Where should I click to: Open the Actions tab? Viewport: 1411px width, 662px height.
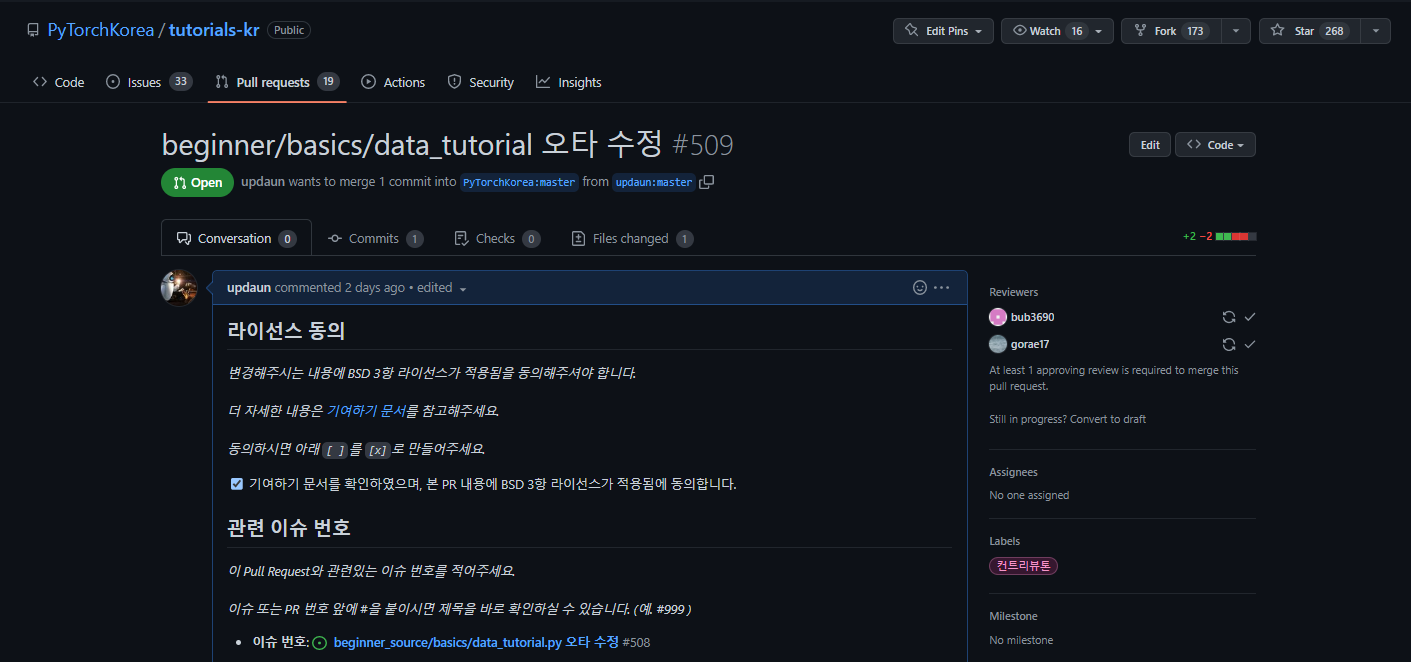tap(393, 82)
